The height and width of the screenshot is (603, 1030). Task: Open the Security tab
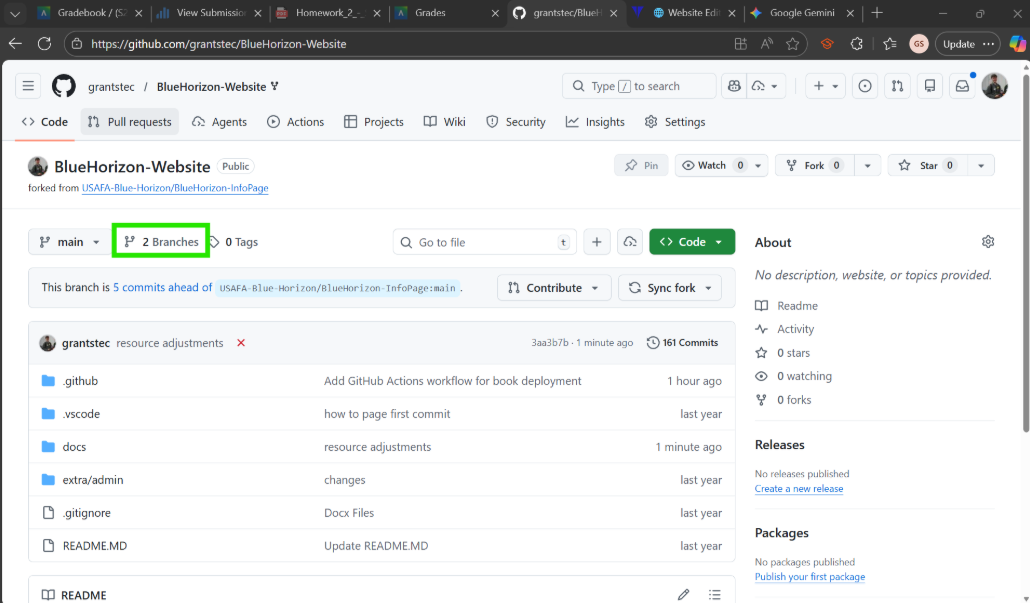tap(516, 122)
